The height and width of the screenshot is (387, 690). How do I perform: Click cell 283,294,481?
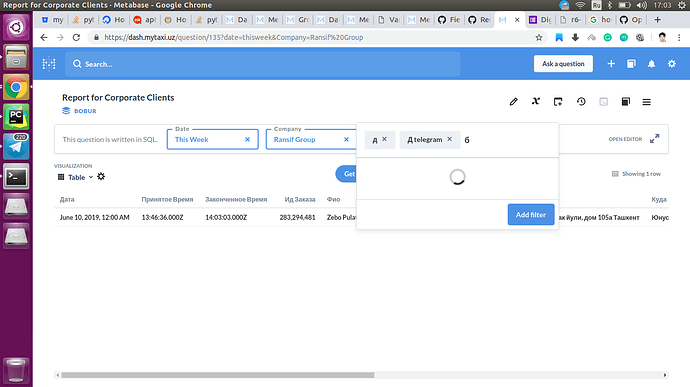click(297, 217)
